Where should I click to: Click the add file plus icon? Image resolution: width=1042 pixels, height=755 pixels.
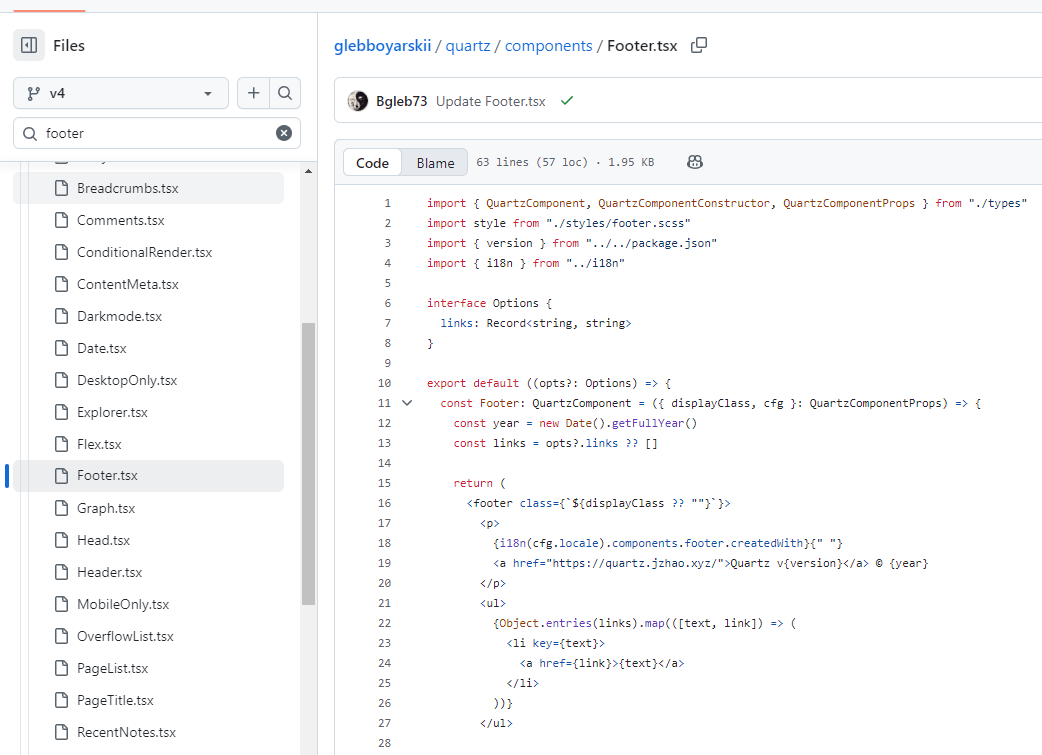click(x=254, y=93)
